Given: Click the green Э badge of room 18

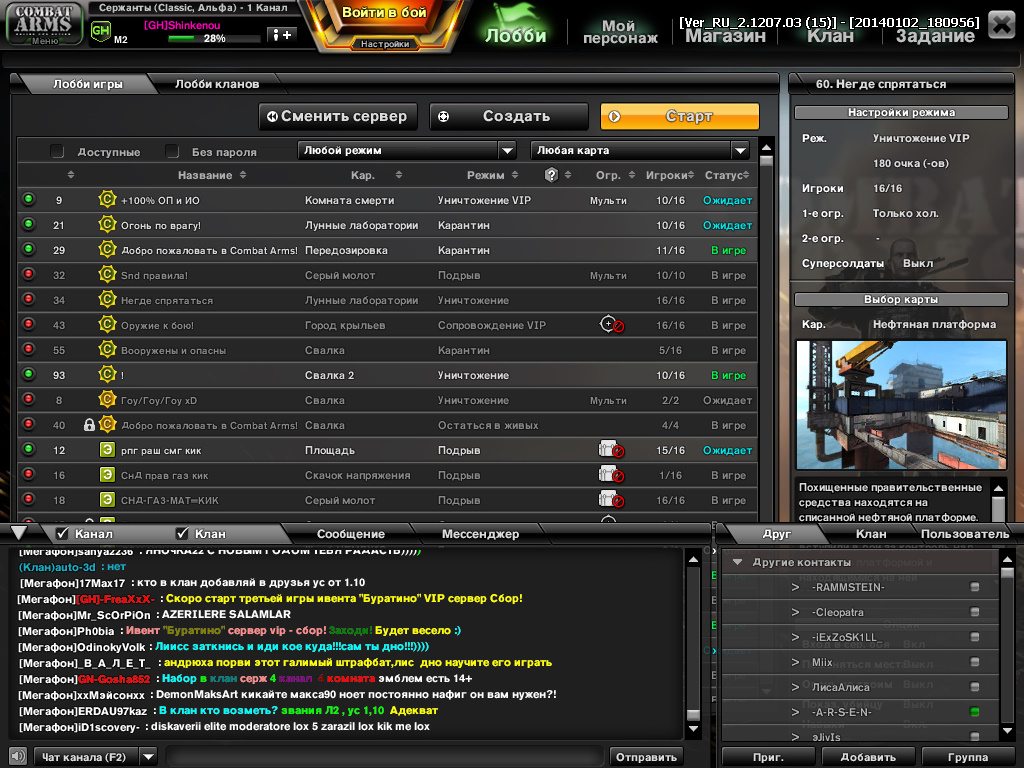Looking at the screenshot, I should pos(107,500).
